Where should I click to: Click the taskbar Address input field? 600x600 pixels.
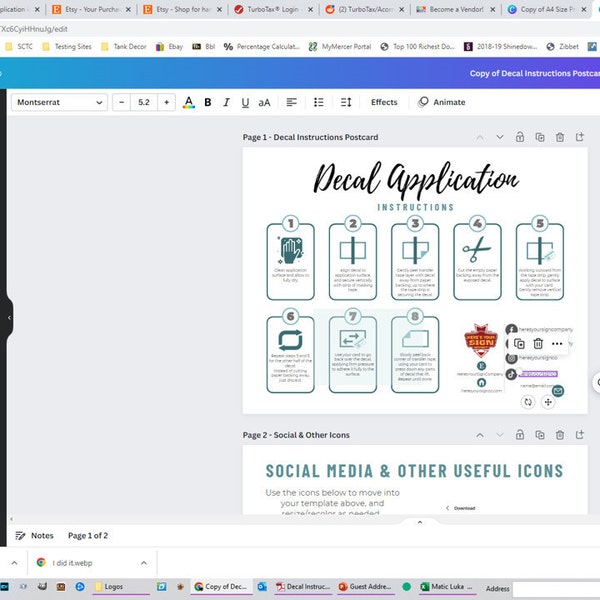click(556, 588)
